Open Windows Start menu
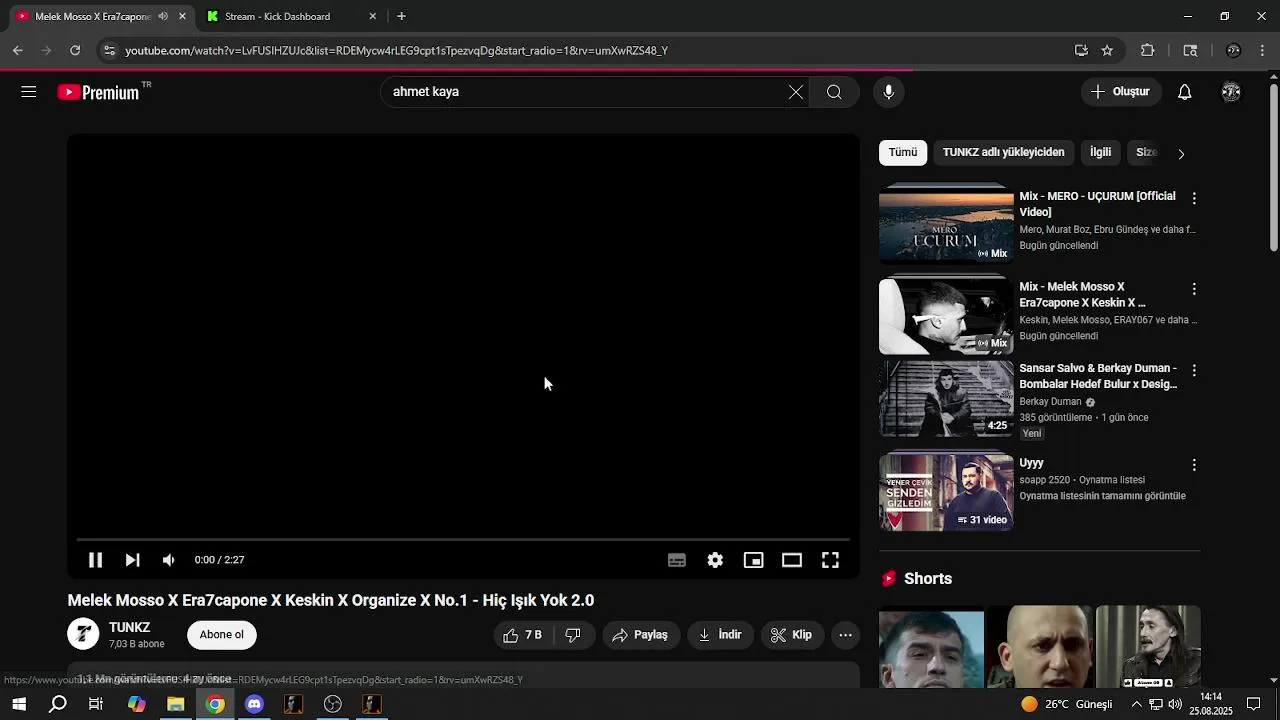This screenshot has height=720, width=1280. click(x=18, y=704)
